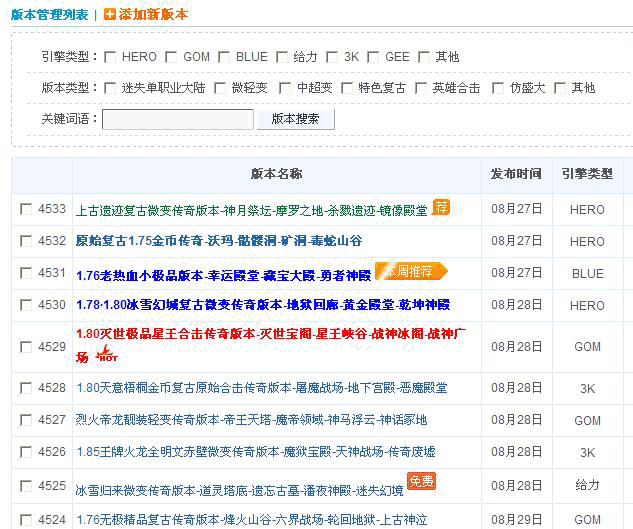Select 英雄合击 version type checkbox
This screenshot has width=633, height=529.
click(x=421, y=88)
